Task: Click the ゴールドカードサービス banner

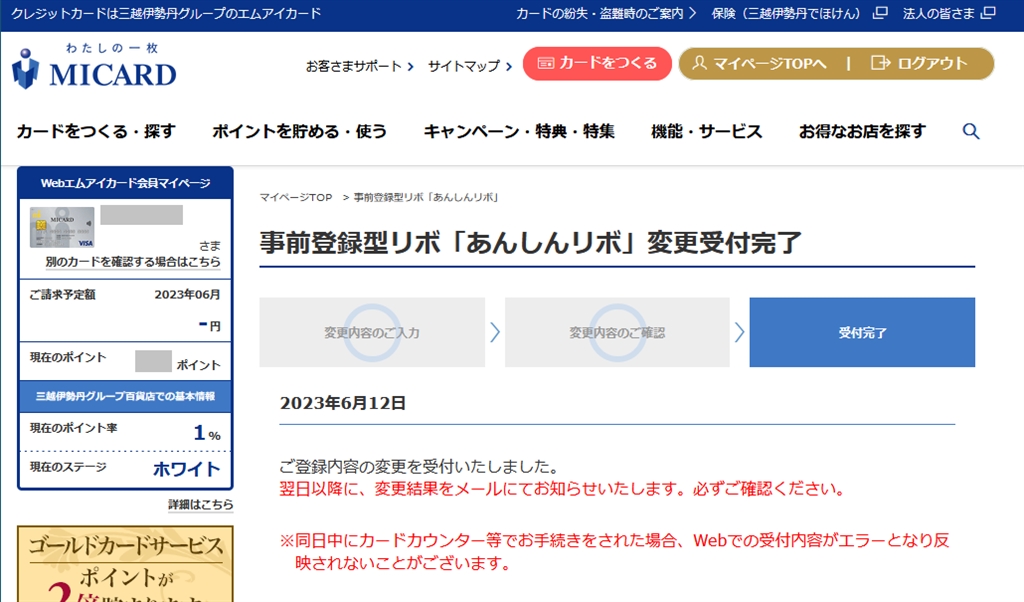Action: tap(125, 564)
